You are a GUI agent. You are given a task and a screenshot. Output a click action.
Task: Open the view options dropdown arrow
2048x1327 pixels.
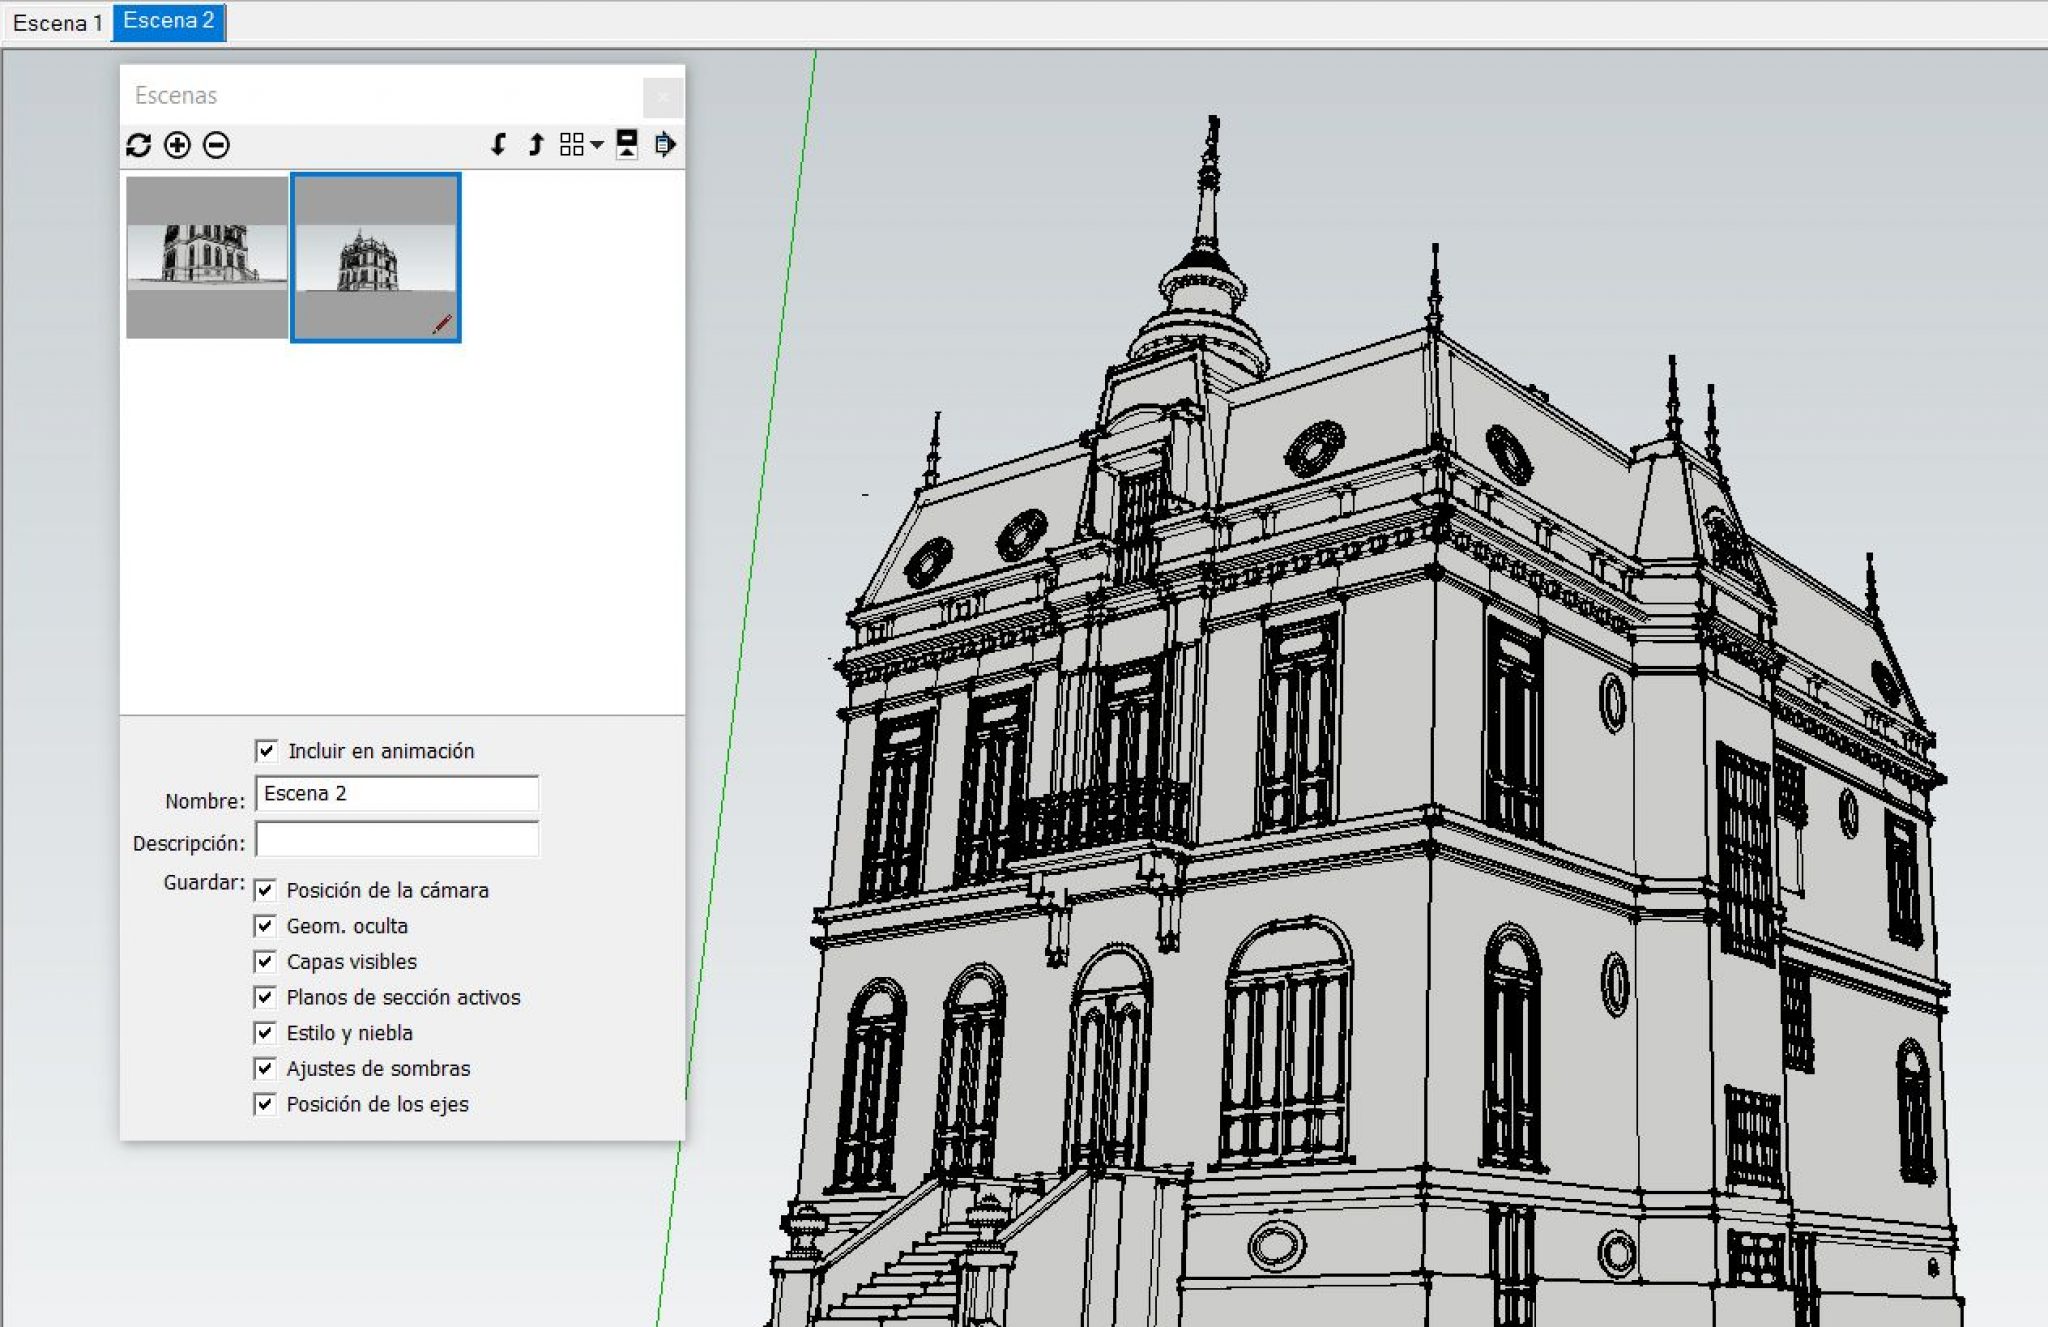(597, 146)
